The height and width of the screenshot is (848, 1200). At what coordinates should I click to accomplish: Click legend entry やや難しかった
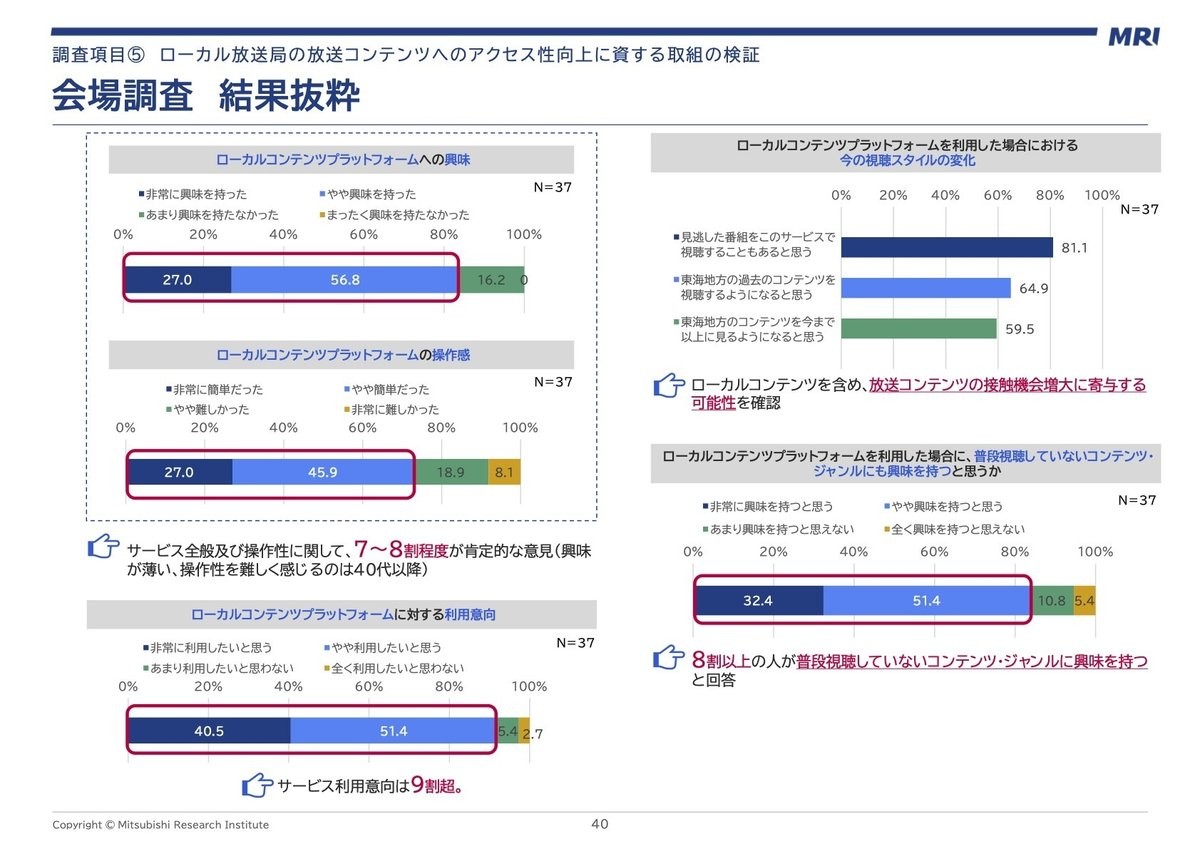[207, 409]
